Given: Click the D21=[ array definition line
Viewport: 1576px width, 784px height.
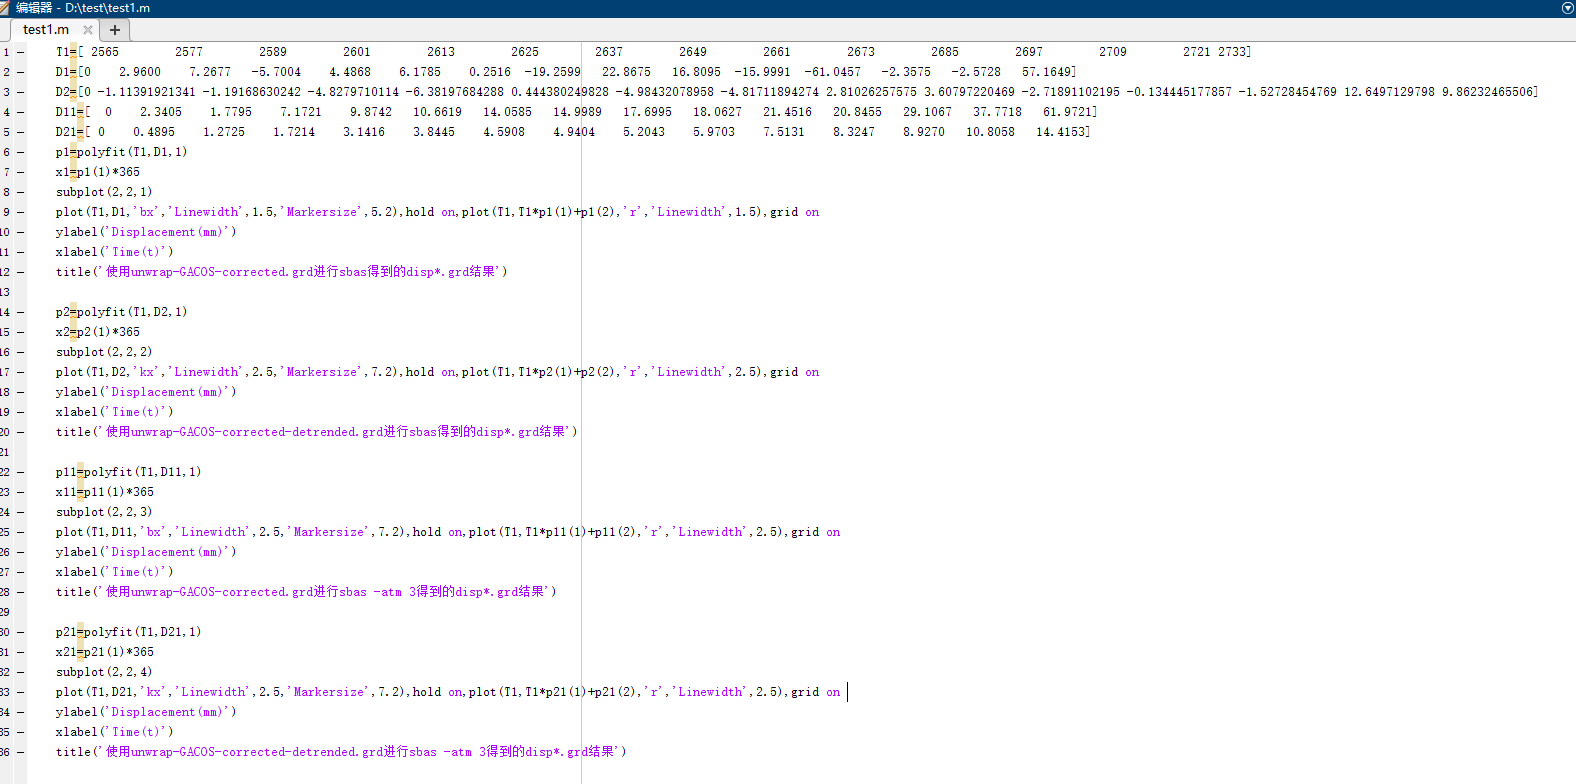Looking at the screenshot, I should (573, 132).
